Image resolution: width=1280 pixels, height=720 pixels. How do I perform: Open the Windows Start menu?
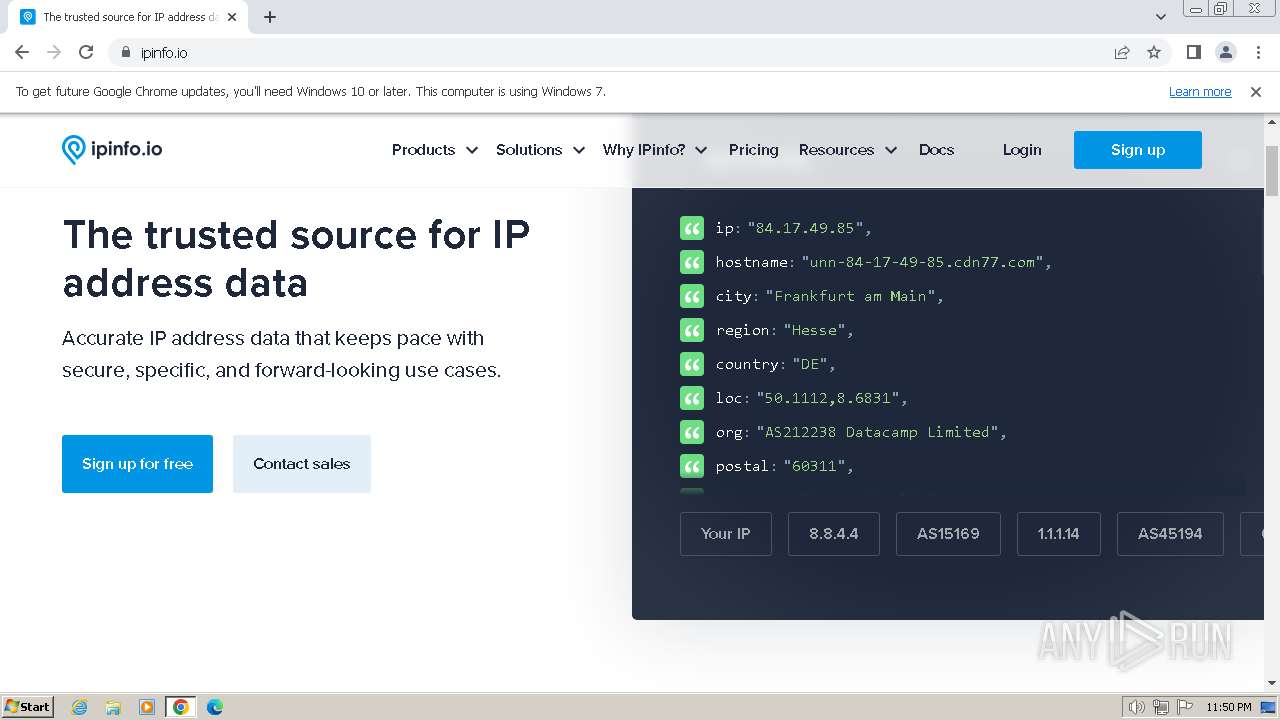[x=27, y=707]
